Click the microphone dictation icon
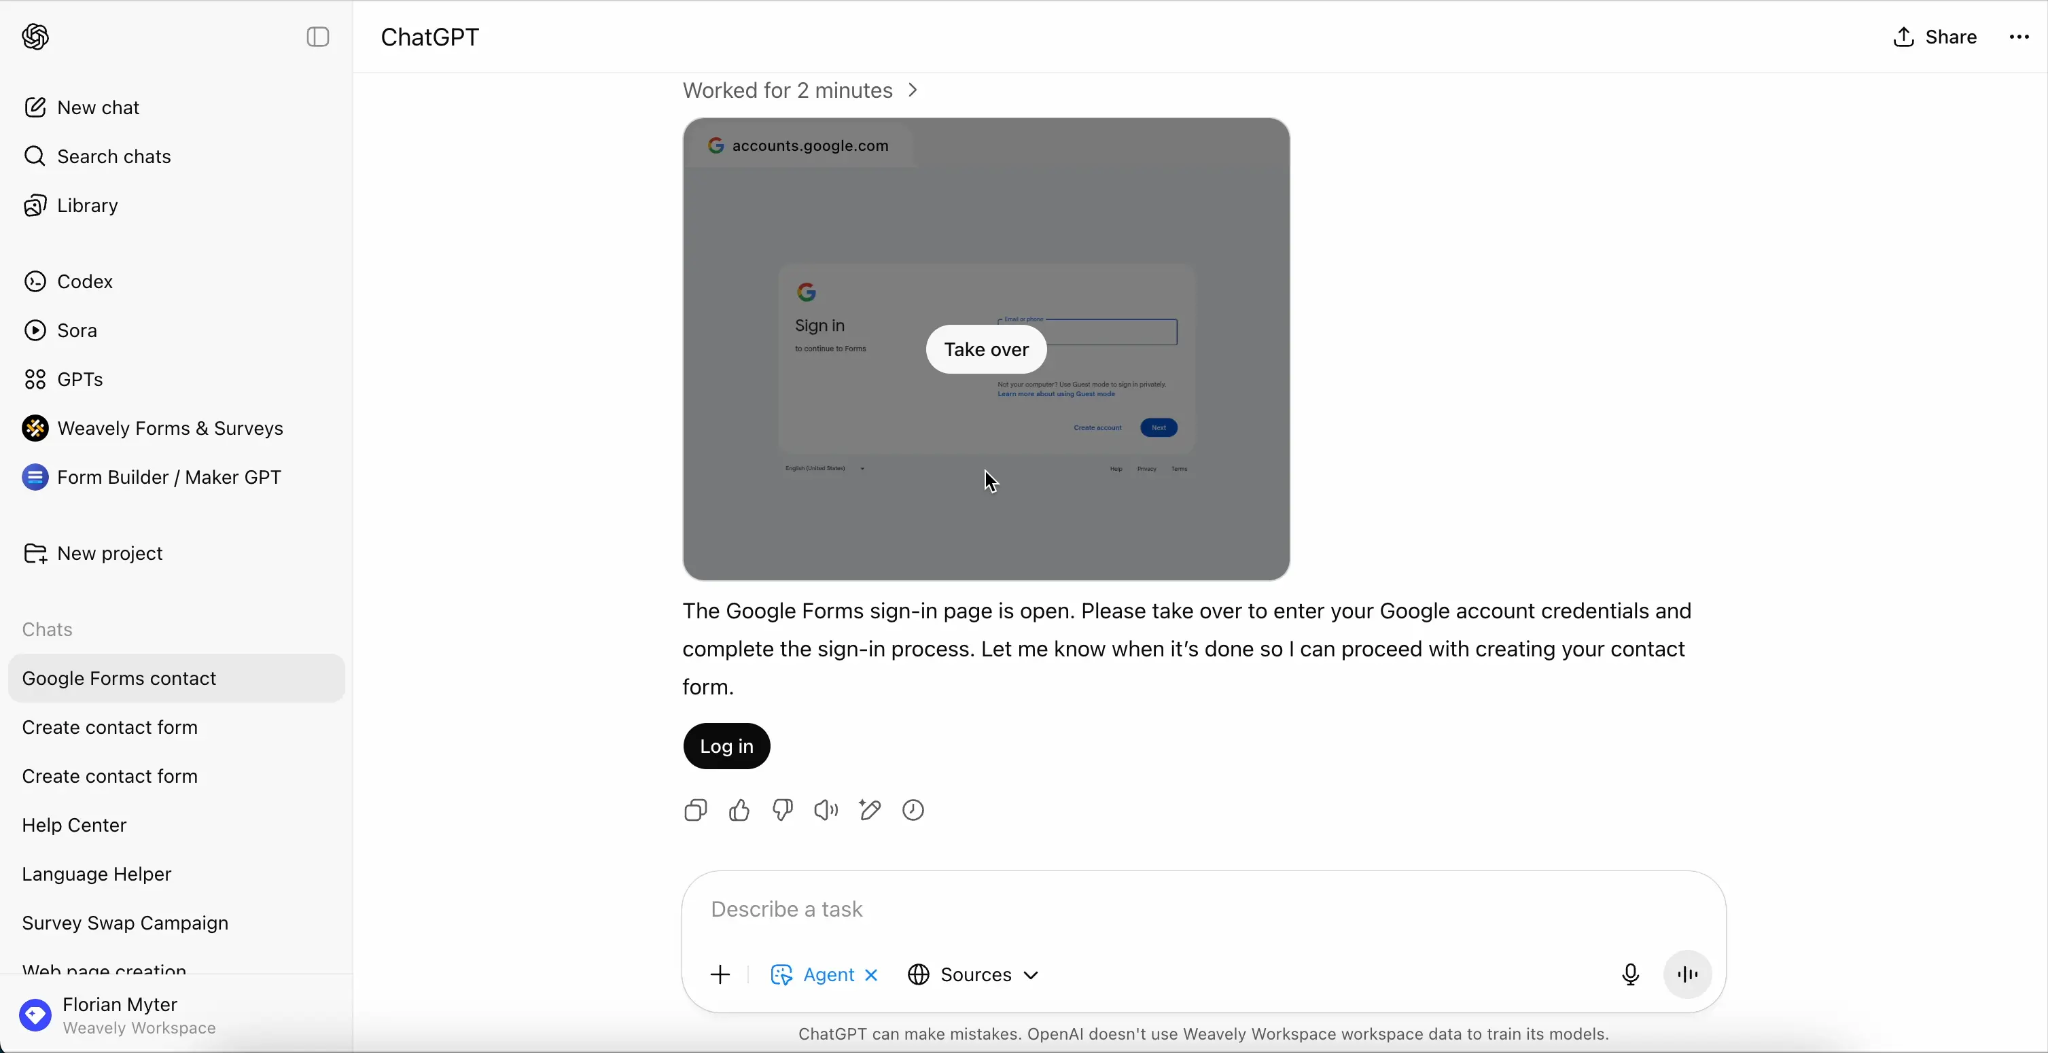 (1630, 974)
